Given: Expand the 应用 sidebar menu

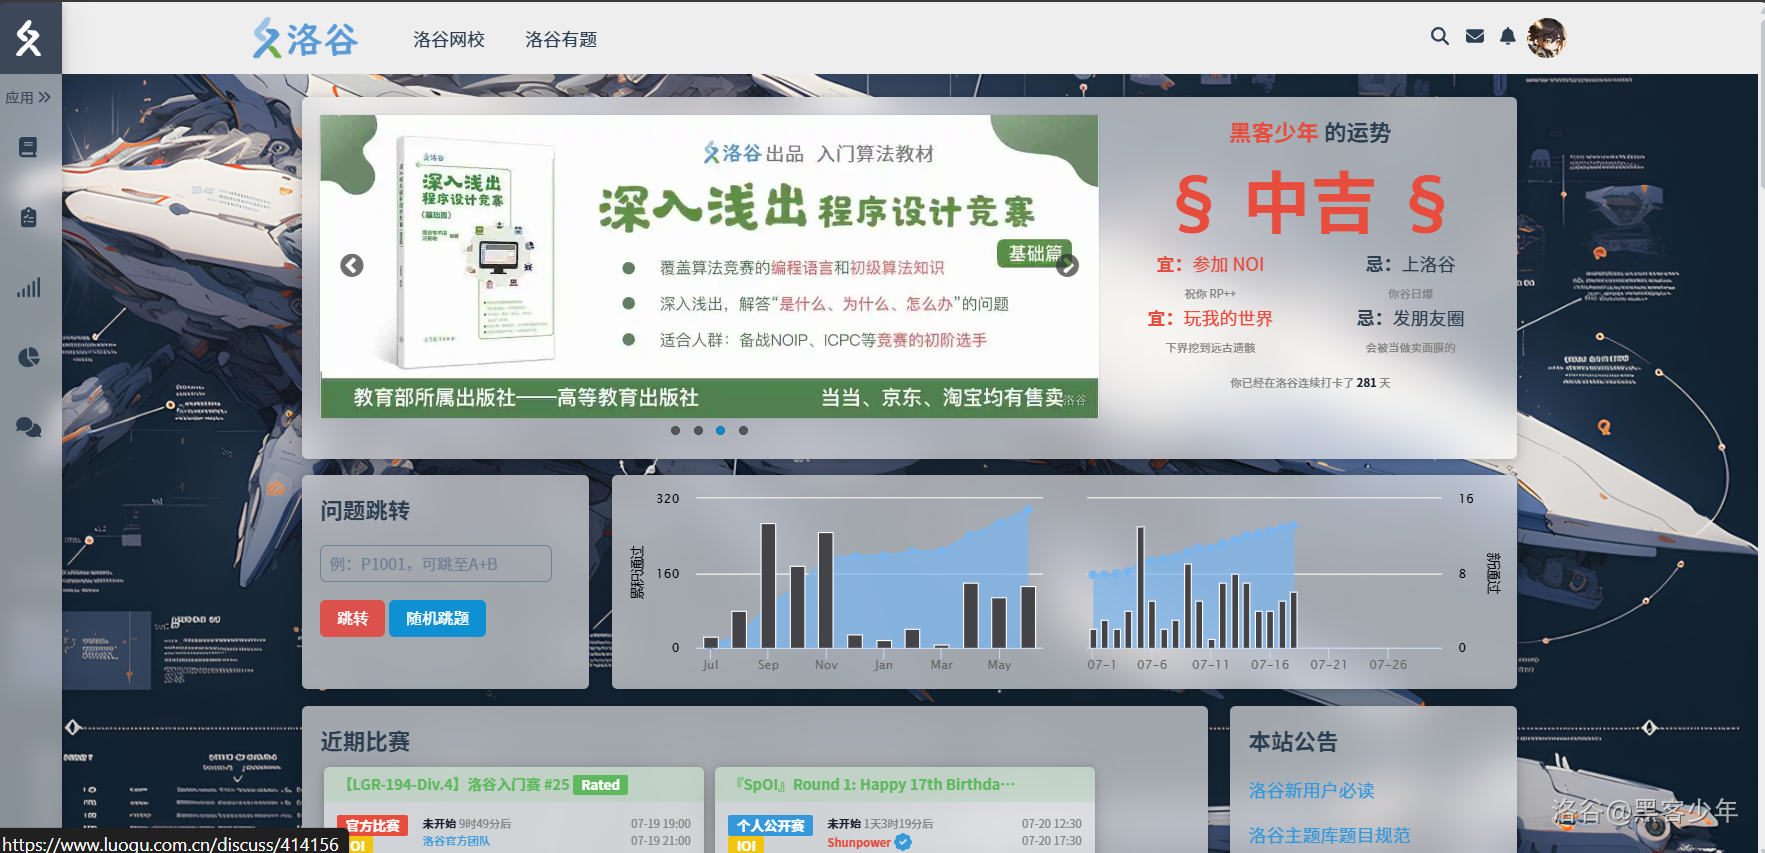Looking at the screenshot, I should 28,98.
